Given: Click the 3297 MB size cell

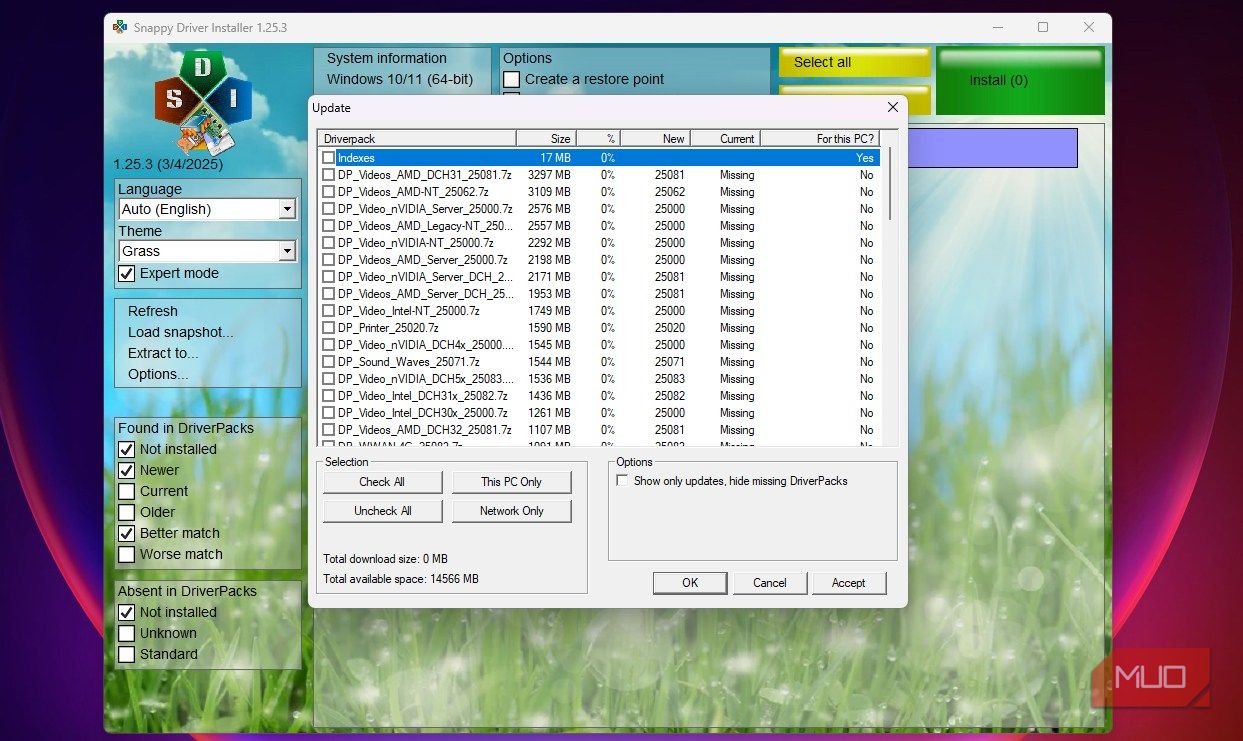Looking at the screenshot, I should click(x=549, y=175).
